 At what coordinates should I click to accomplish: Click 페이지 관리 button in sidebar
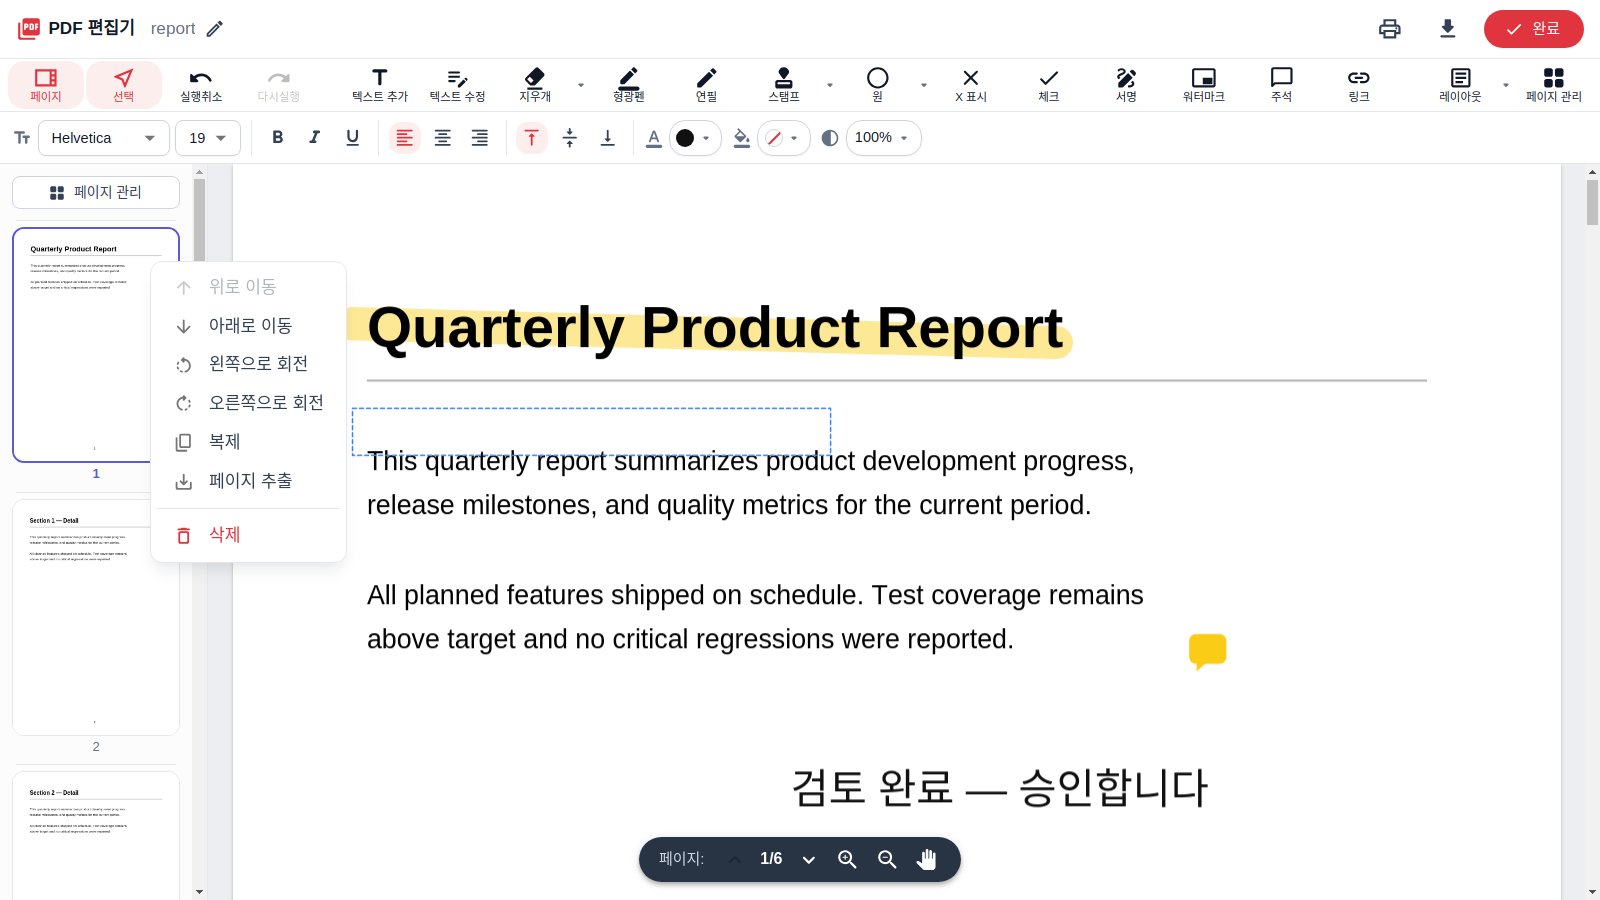pos(96,192)
